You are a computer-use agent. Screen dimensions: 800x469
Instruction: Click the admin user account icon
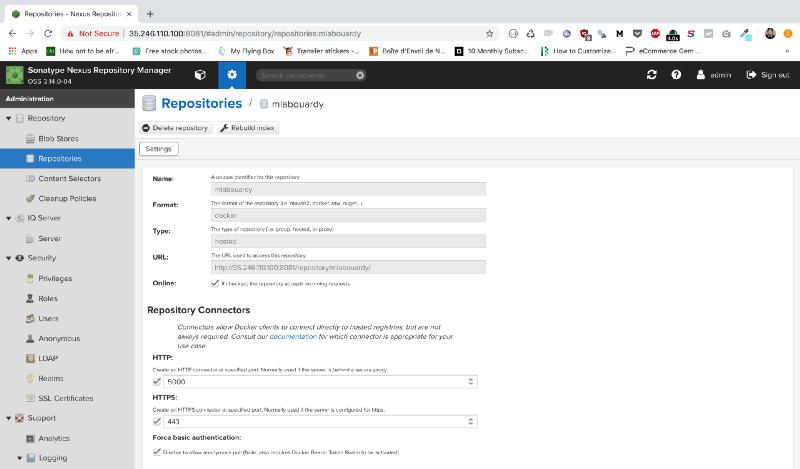(x=702, y=75)
